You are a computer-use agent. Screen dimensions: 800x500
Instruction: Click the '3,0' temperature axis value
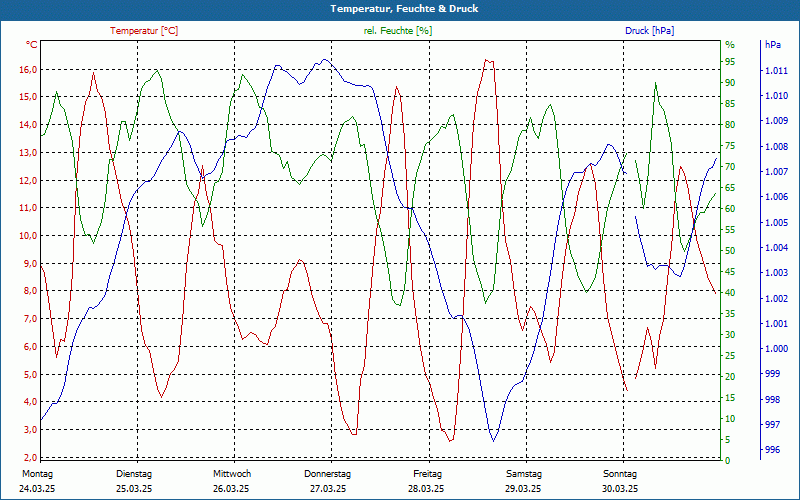(30, 430)
